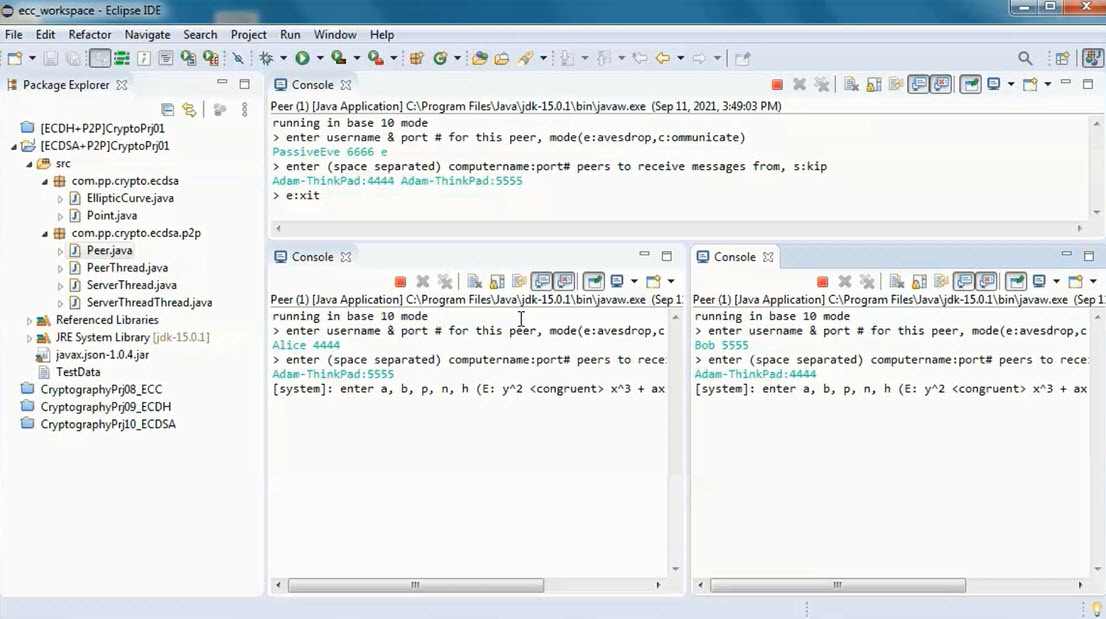Terminate the process in the top Console
Viewport: 1106px width, 619px height.
coord(778,84)
